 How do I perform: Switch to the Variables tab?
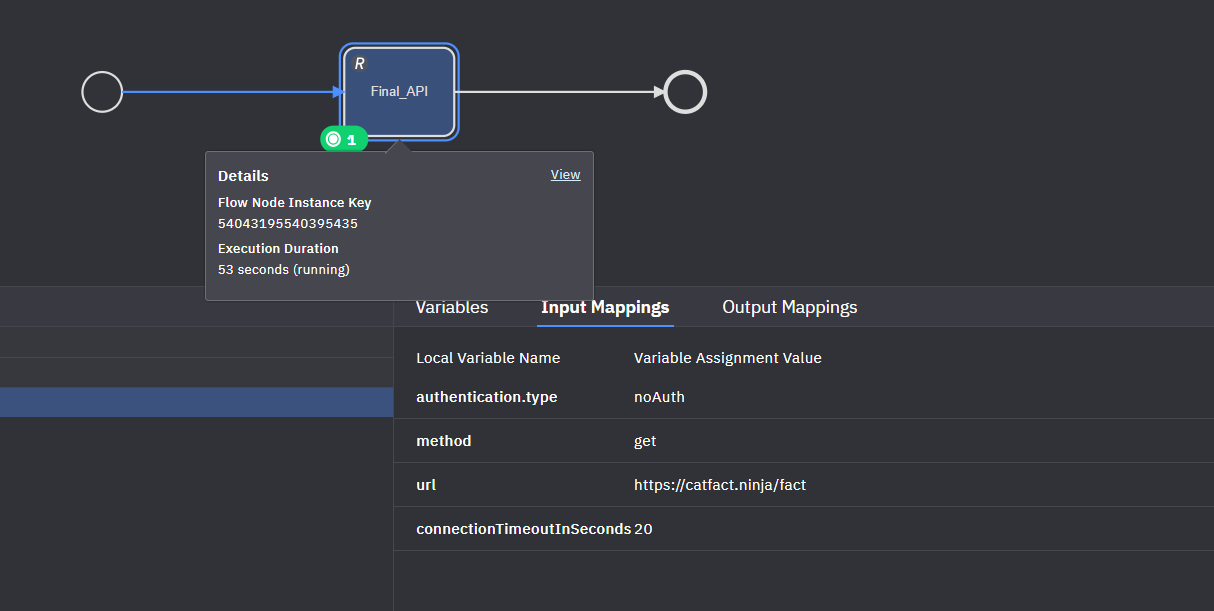(452, 307)
